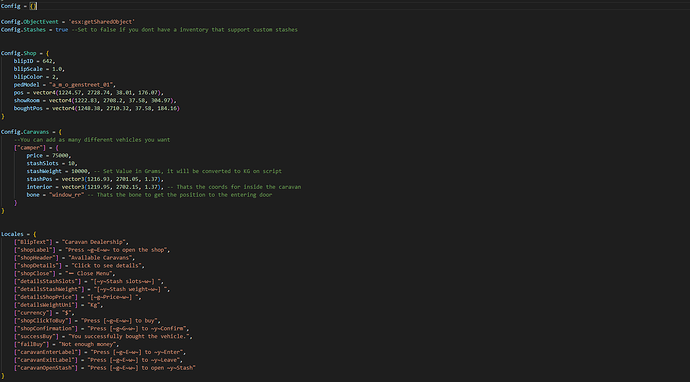Click the comment about custom stashes inventory support

point(184,29)
